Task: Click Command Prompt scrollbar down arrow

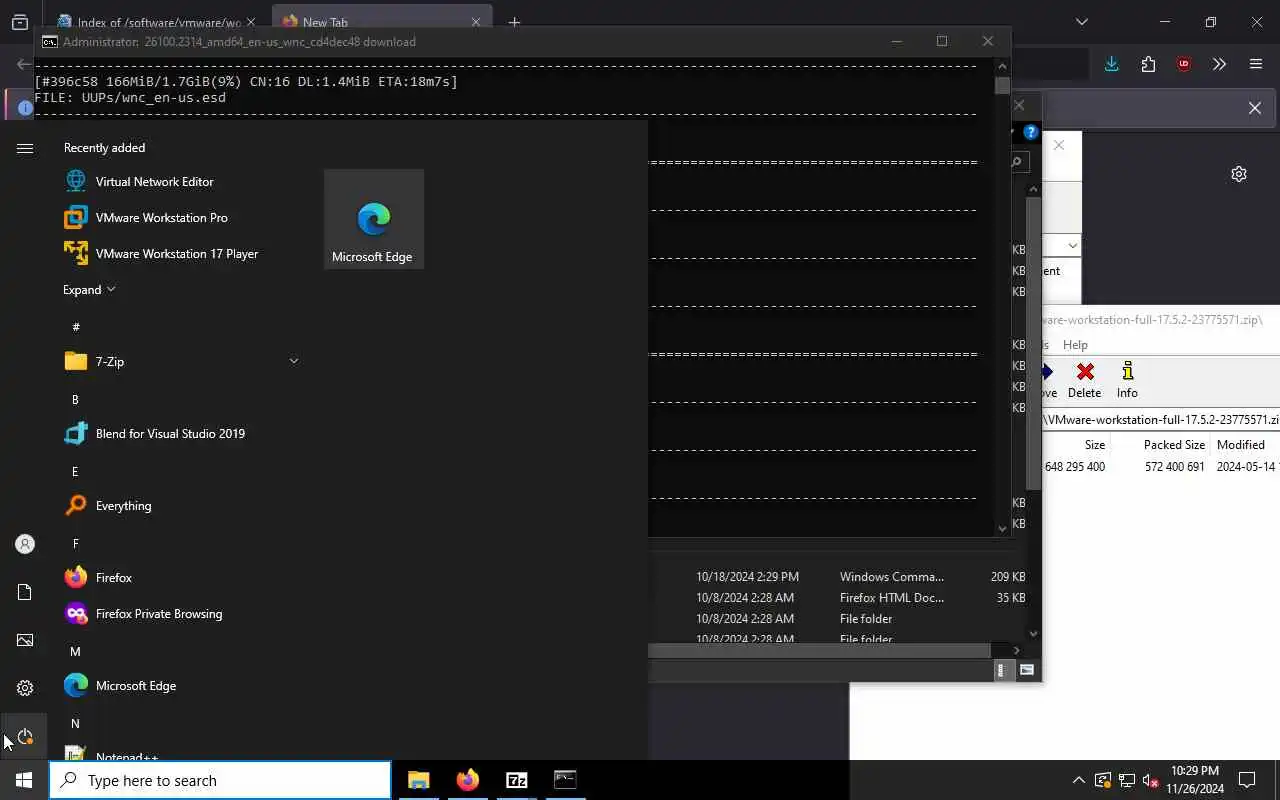Action: pos(1002,528)
